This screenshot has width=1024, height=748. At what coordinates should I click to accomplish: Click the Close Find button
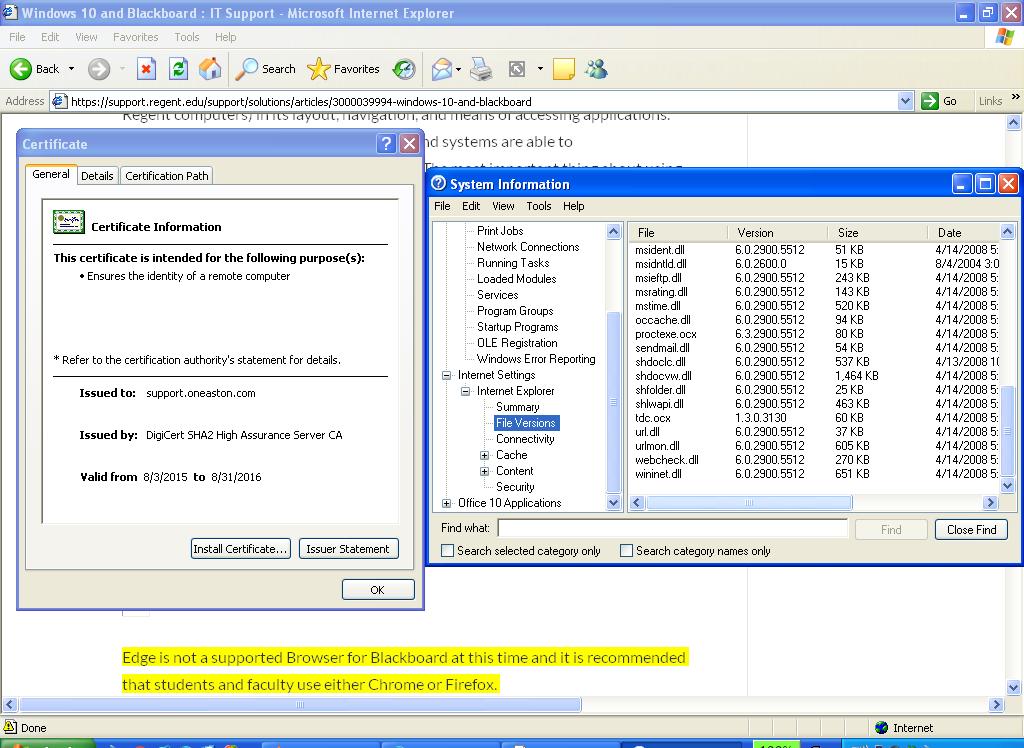tap(971, 530)
